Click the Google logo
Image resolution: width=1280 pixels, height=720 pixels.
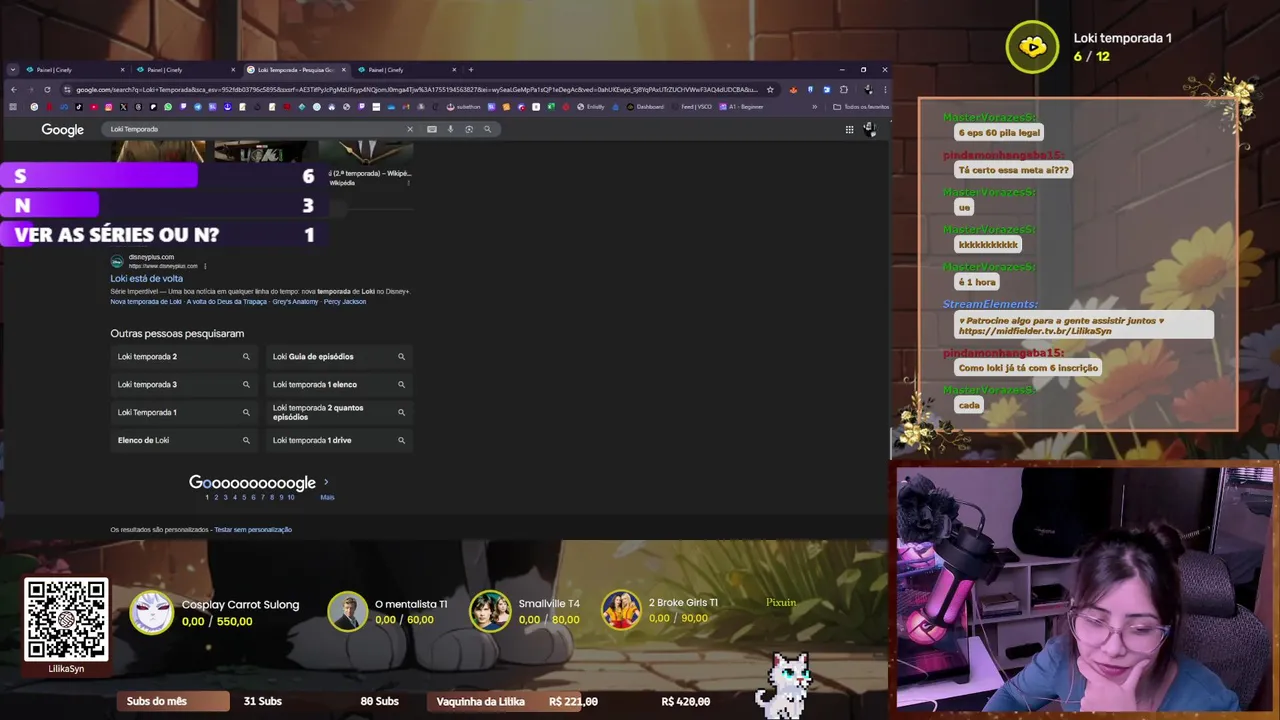(62, 130)
